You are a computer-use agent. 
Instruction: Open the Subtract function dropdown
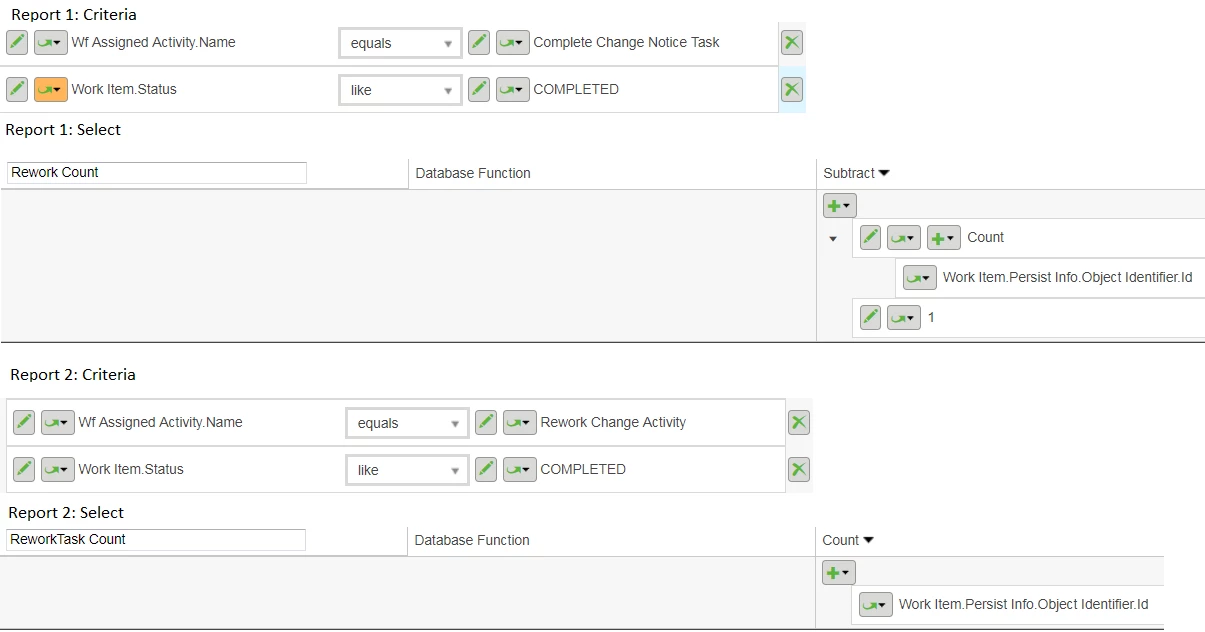tap(856, 173)
